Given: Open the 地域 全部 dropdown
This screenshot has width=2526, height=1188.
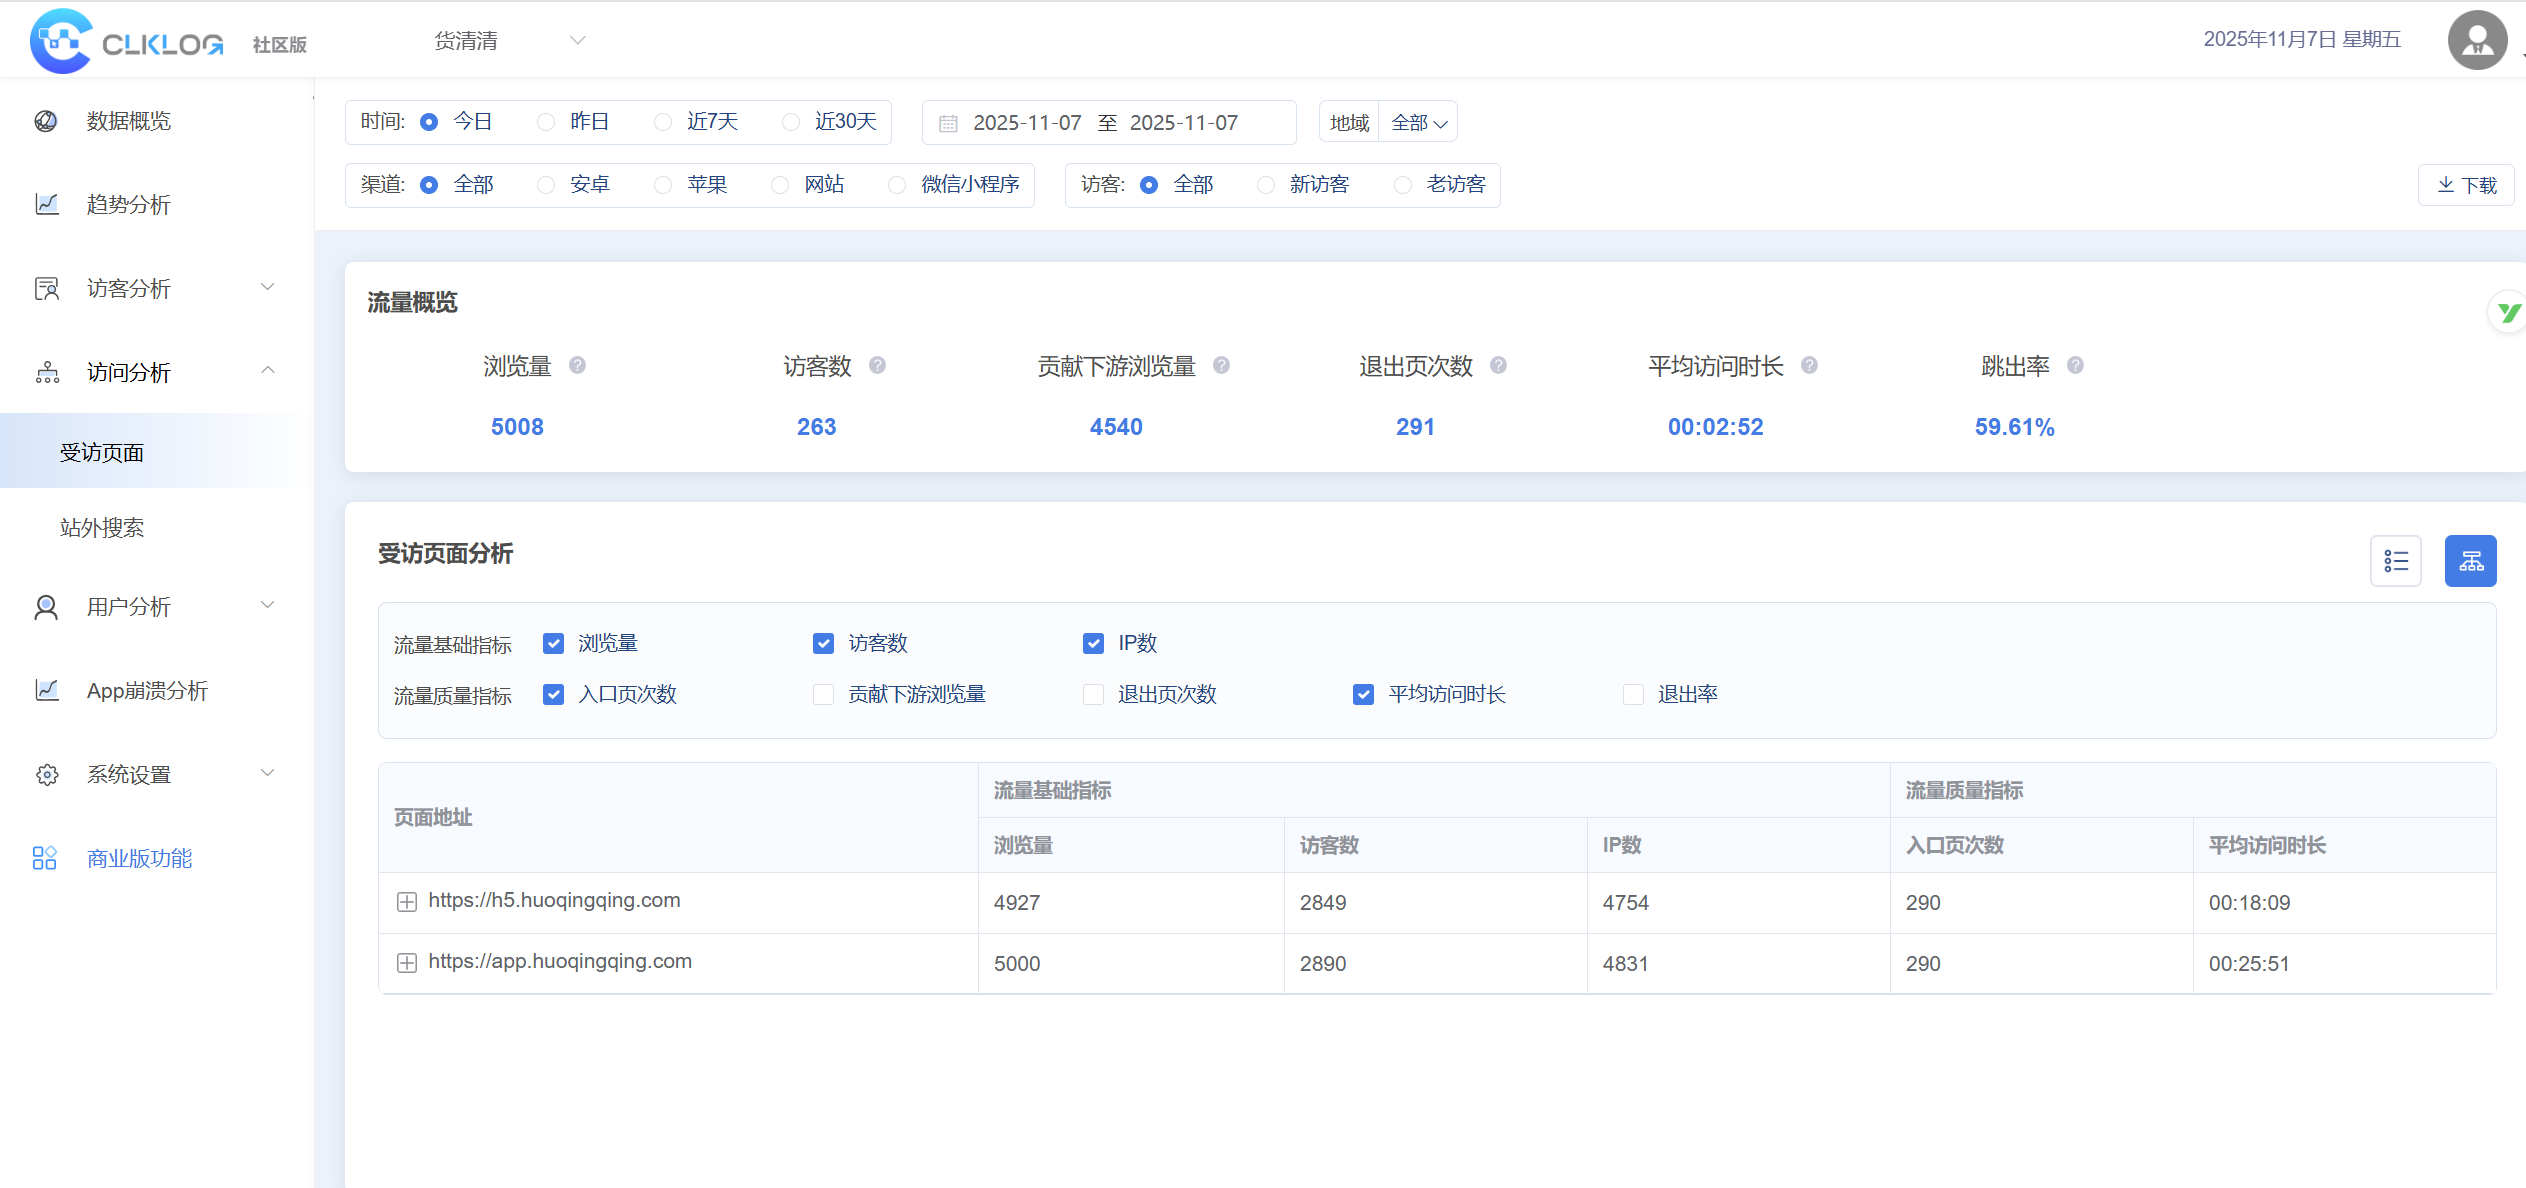Looking at the screenshot, I should click(1418, 123).
